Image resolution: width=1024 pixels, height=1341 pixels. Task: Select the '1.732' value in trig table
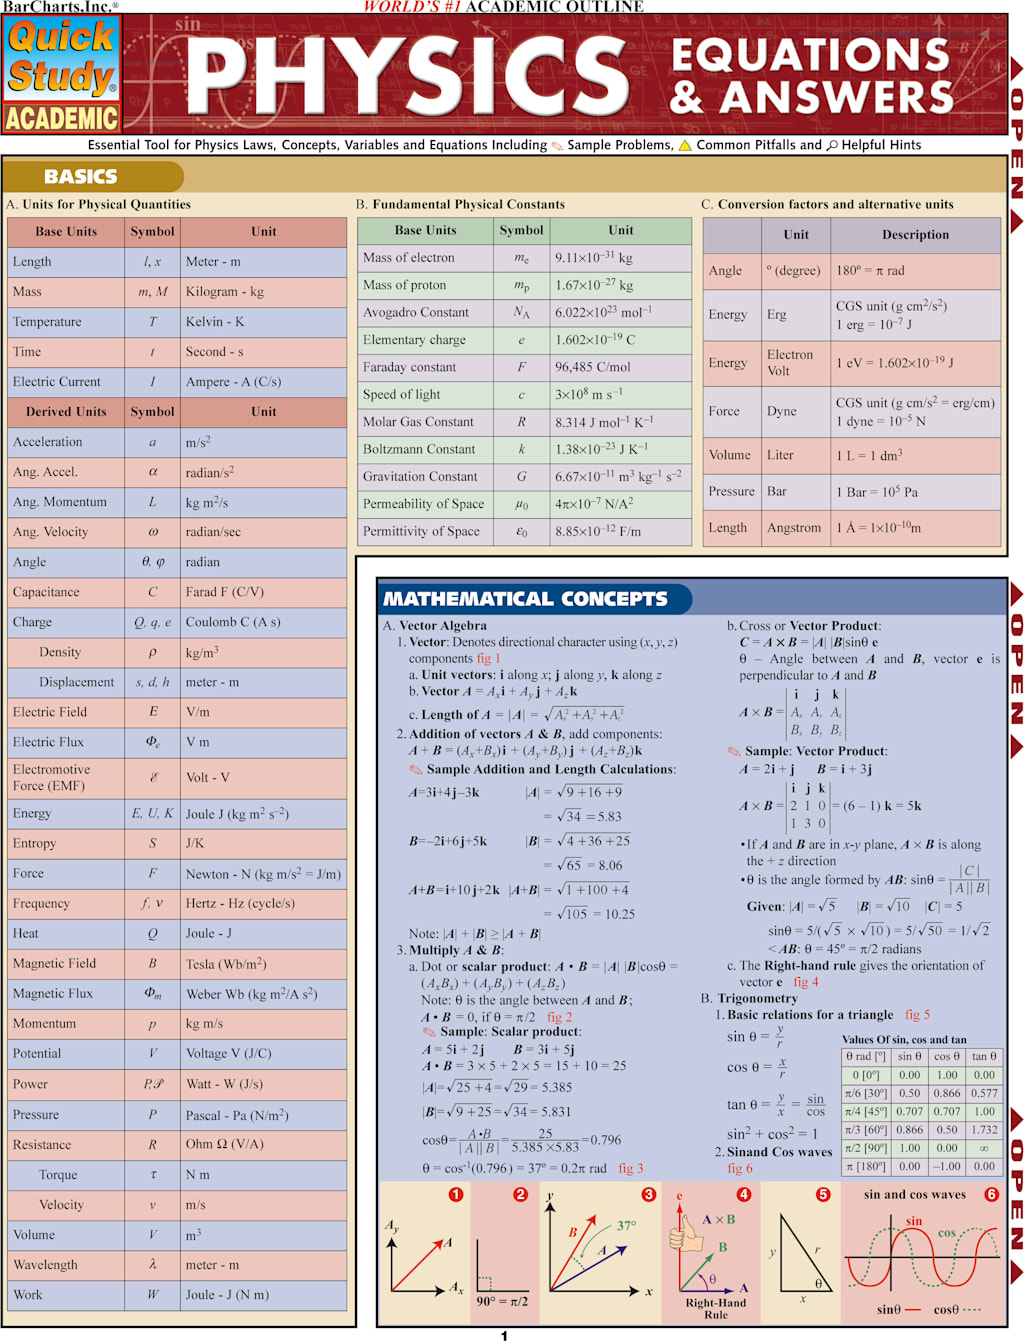pyautogui.click(x=984, y=1130)
